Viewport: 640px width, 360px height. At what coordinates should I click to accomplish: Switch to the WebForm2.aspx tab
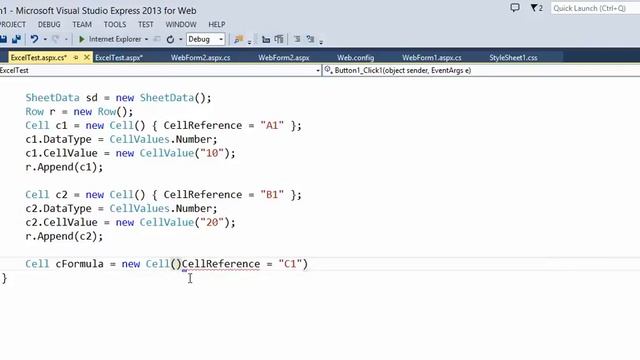[x=284, y=58]
